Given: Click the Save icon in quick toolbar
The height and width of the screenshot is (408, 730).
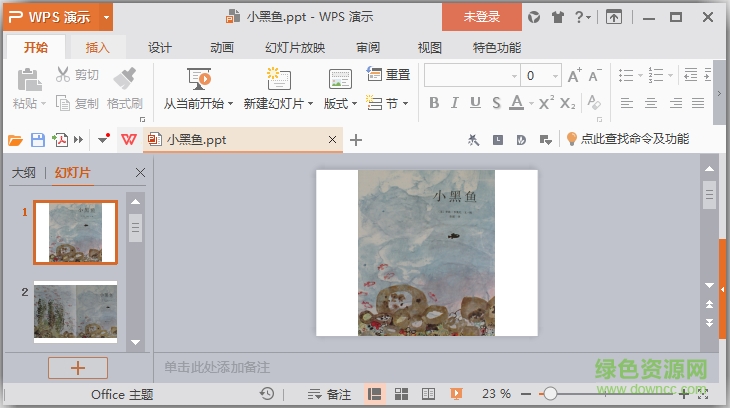Looking at the screenshot, I should click(38, 140).
